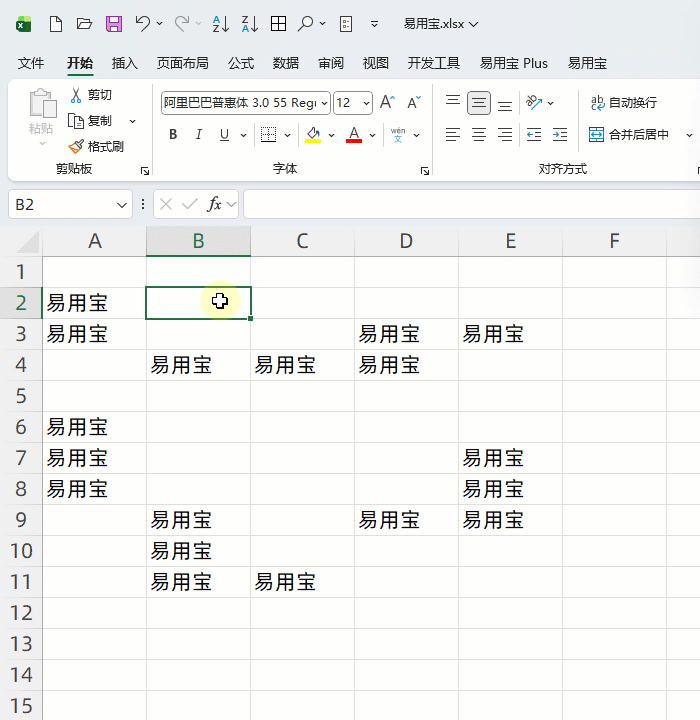This screenshot has width=700, height=720.
Task: Open the font name dropdown
Action: coord(323,103)
